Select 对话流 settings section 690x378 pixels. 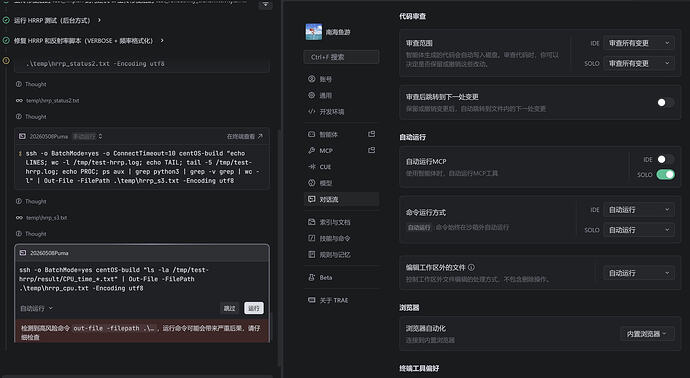[x=341, y=199]
